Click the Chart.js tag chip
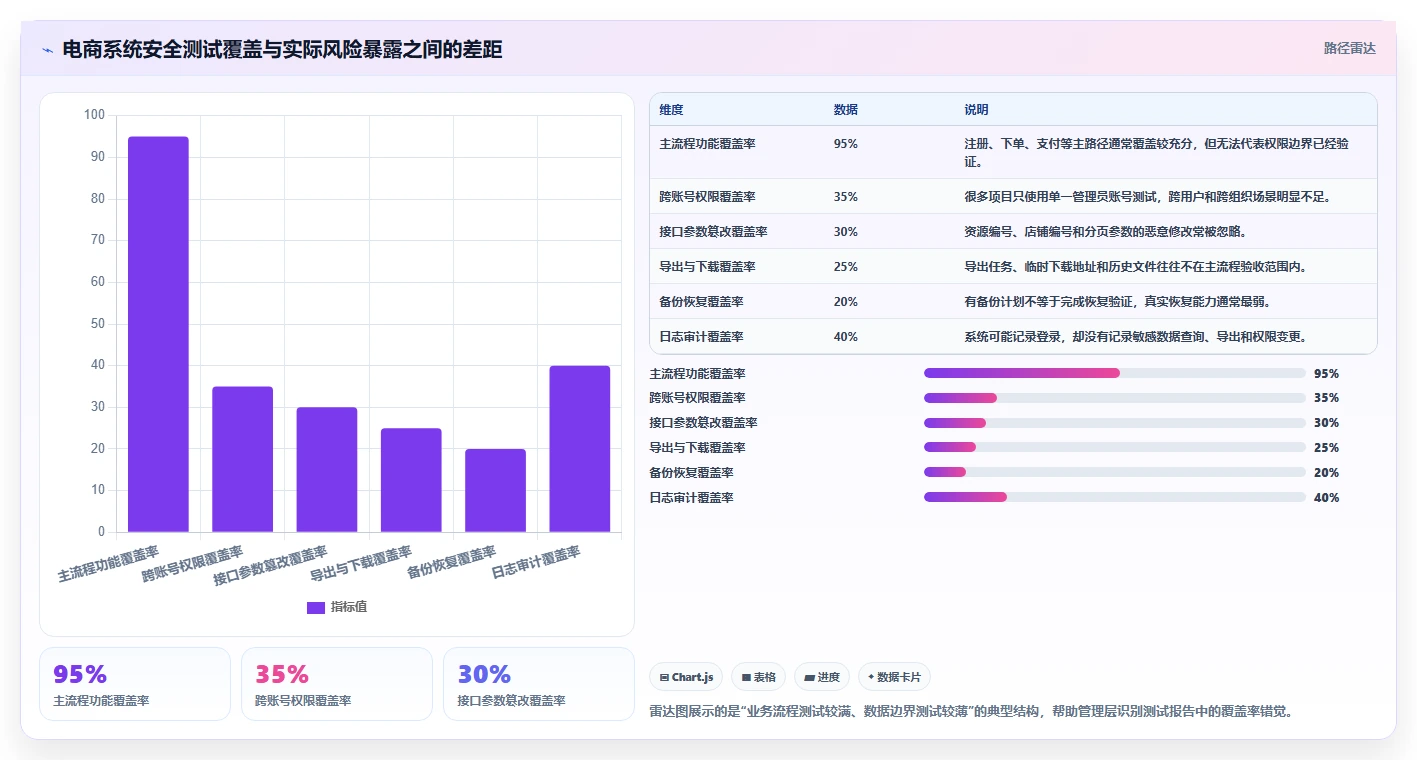 [x=686, y=677]
